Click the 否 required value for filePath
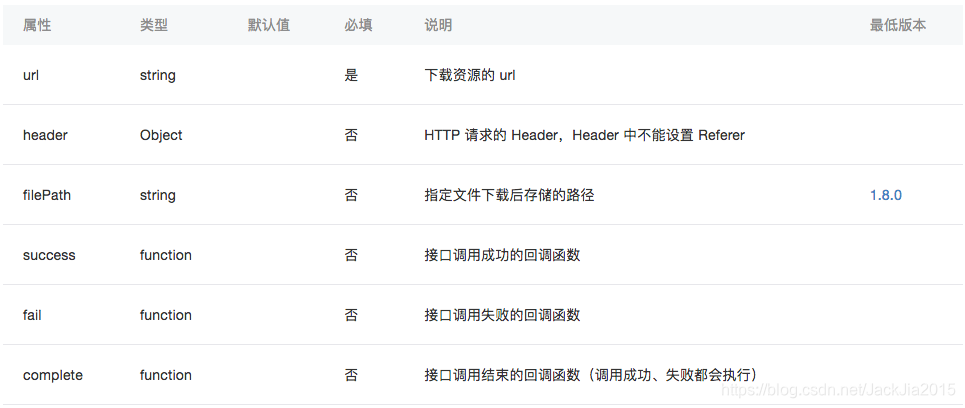This screenshot has width=965, height=408. (351, 195)
